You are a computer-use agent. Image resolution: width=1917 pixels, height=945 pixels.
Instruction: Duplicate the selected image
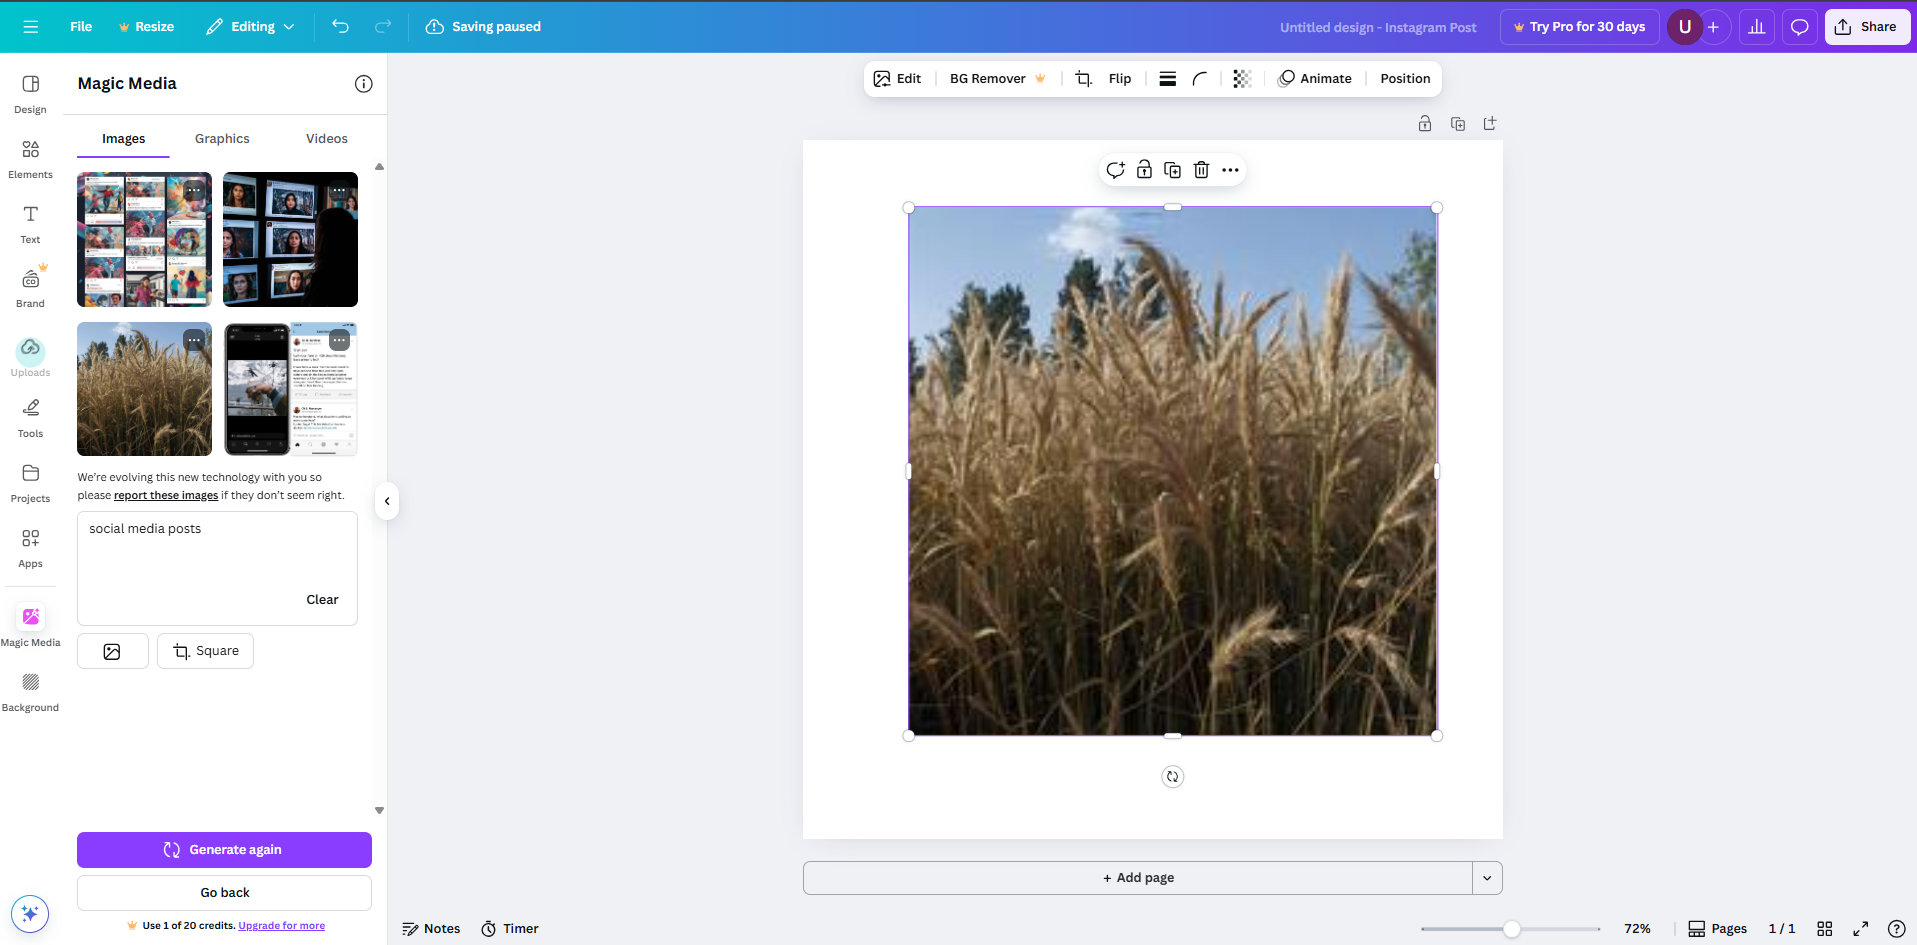point(1172,170)
